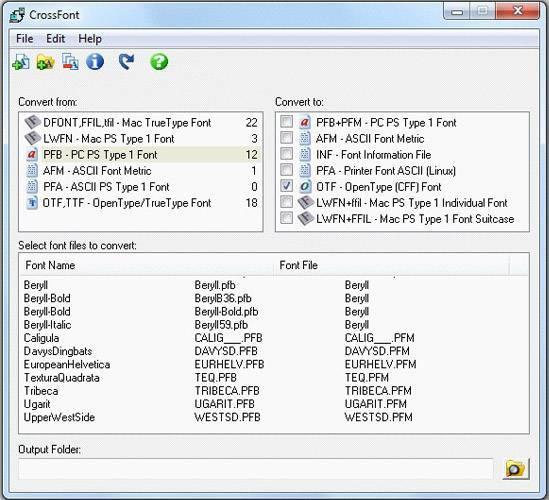Click red 'a' icon of PFB source row
This screenshot has height=500, width=549.
point(32,154)
